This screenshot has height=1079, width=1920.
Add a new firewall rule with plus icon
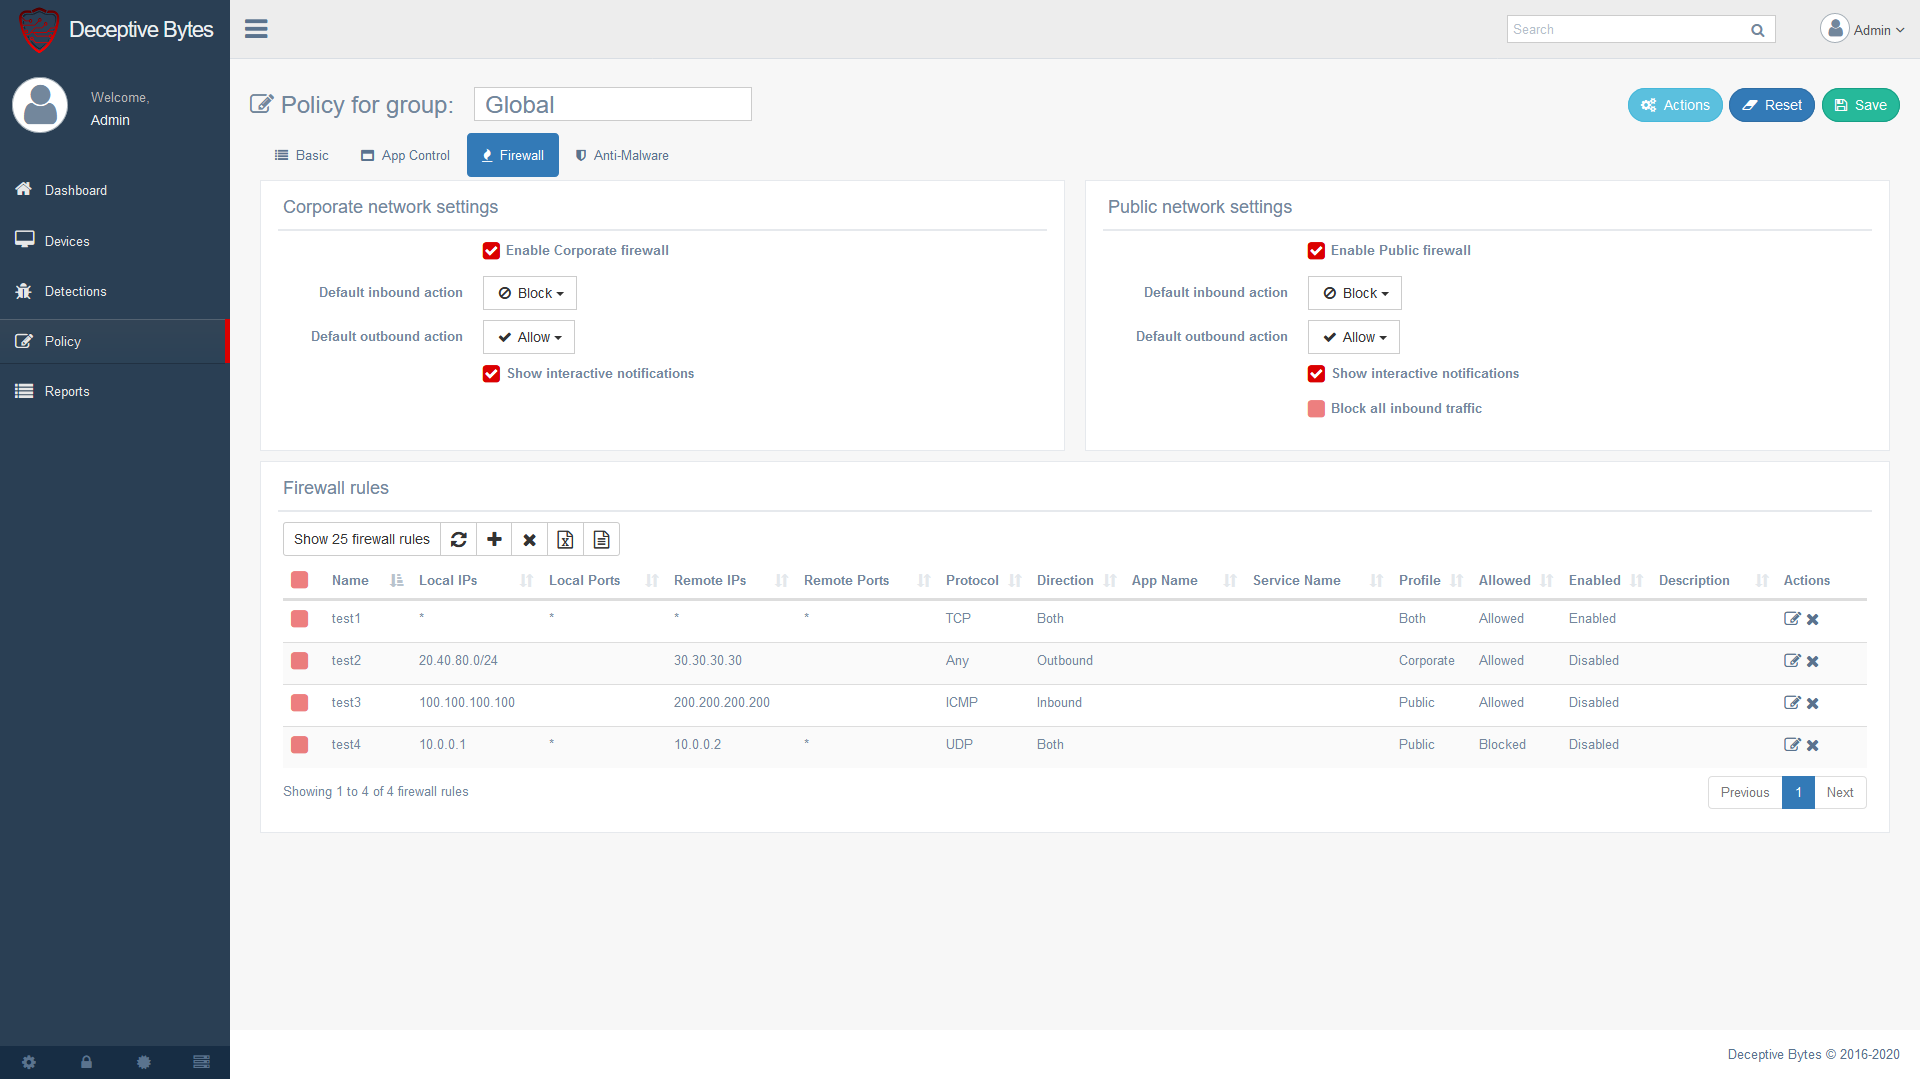tap(494, 540)
